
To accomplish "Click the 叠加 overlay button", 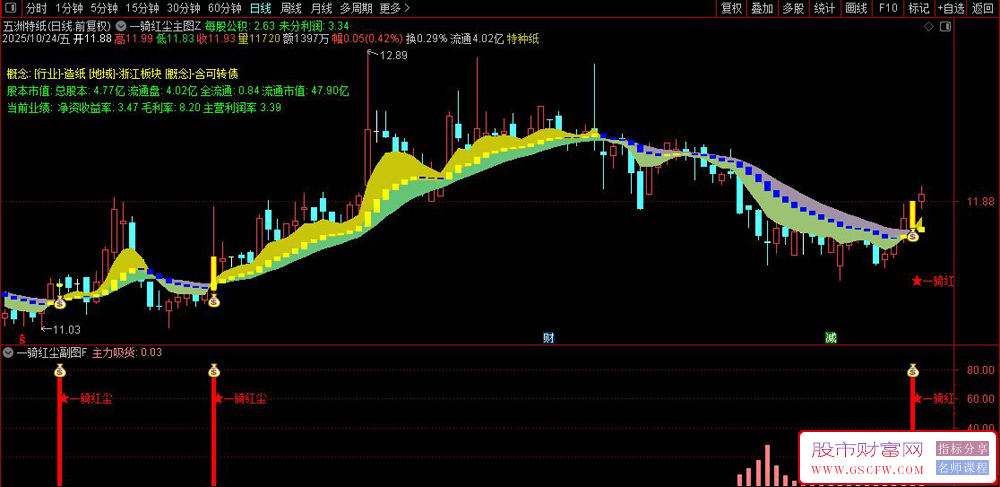I will click(x=762, y=8).
